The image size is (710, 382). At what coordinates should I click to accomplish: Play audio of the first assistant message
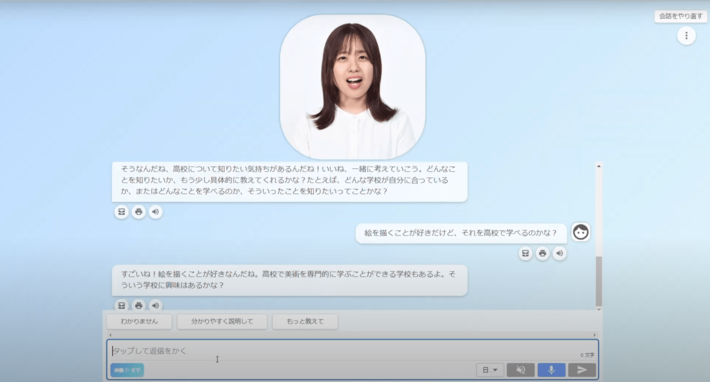tap(155, 212)
